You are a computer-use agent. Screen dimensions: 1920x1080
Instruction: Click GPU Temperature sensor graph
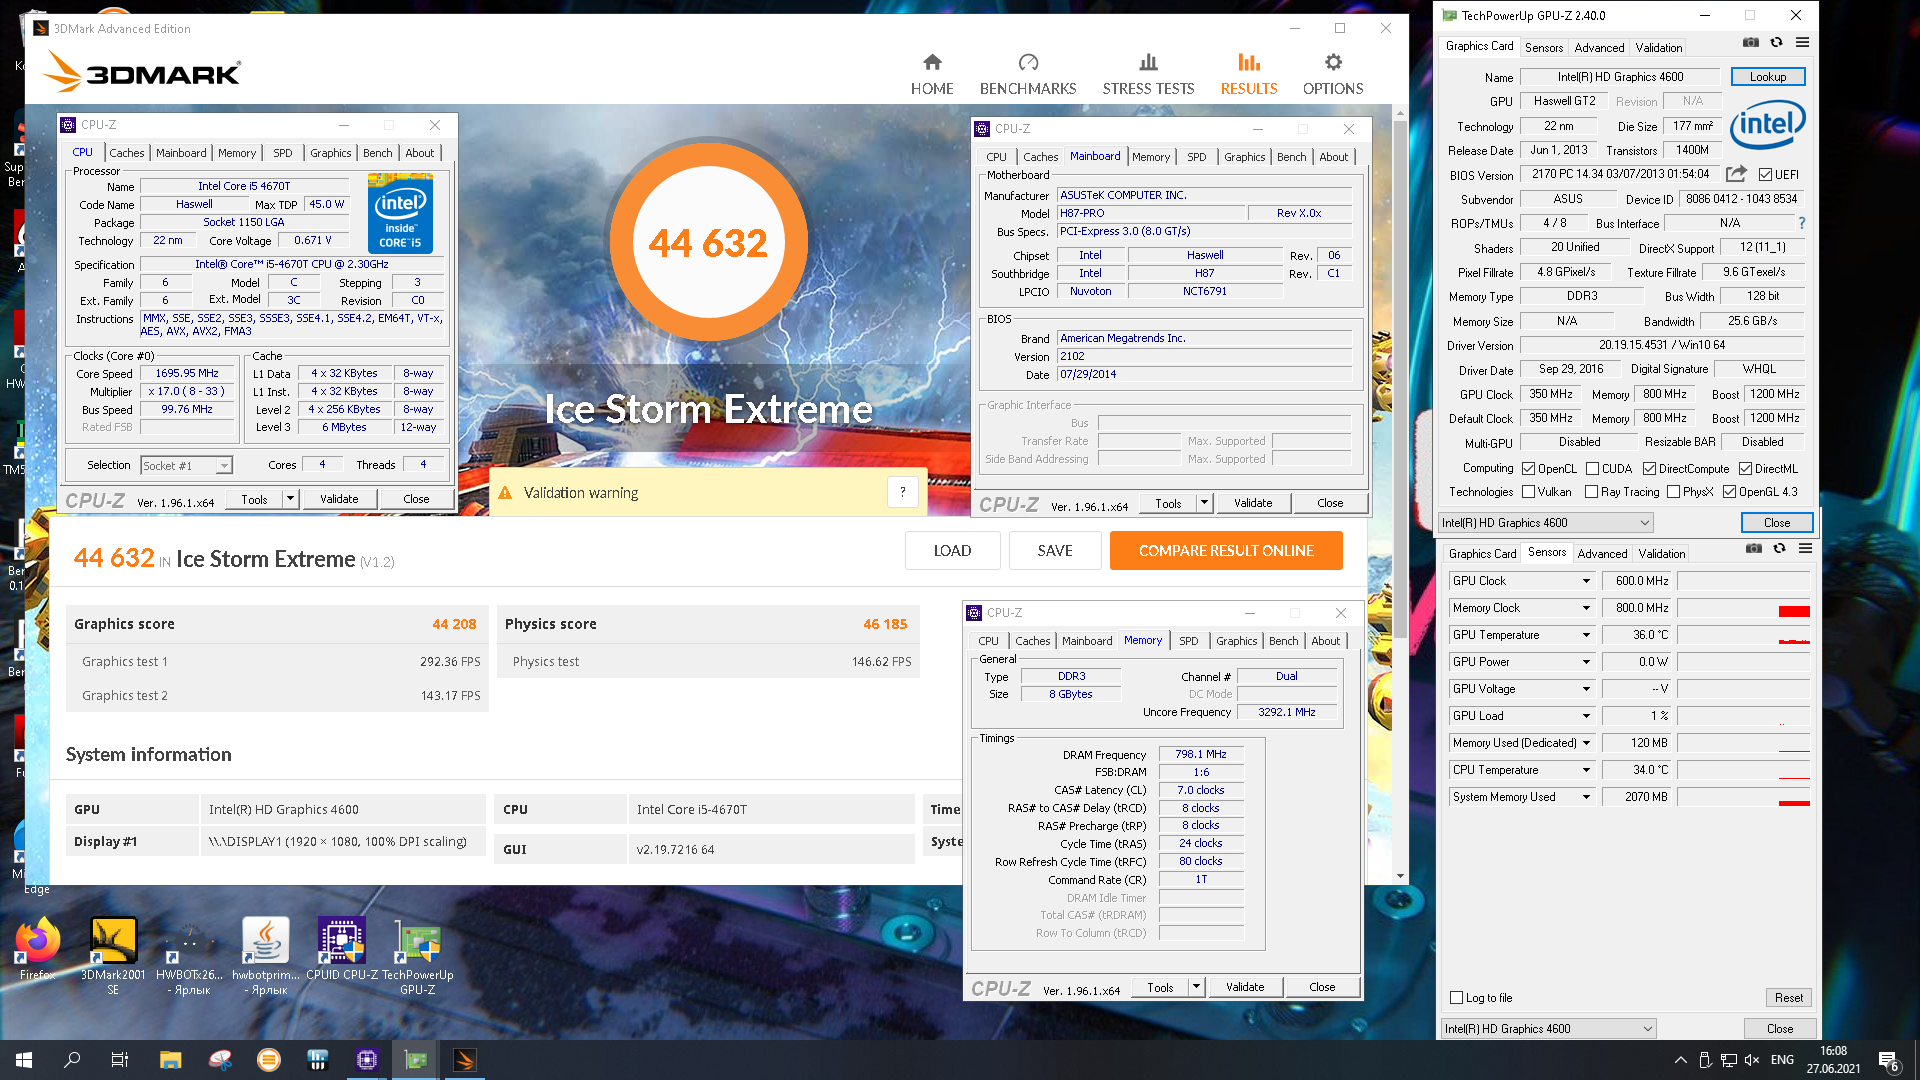pos(1744,634)
